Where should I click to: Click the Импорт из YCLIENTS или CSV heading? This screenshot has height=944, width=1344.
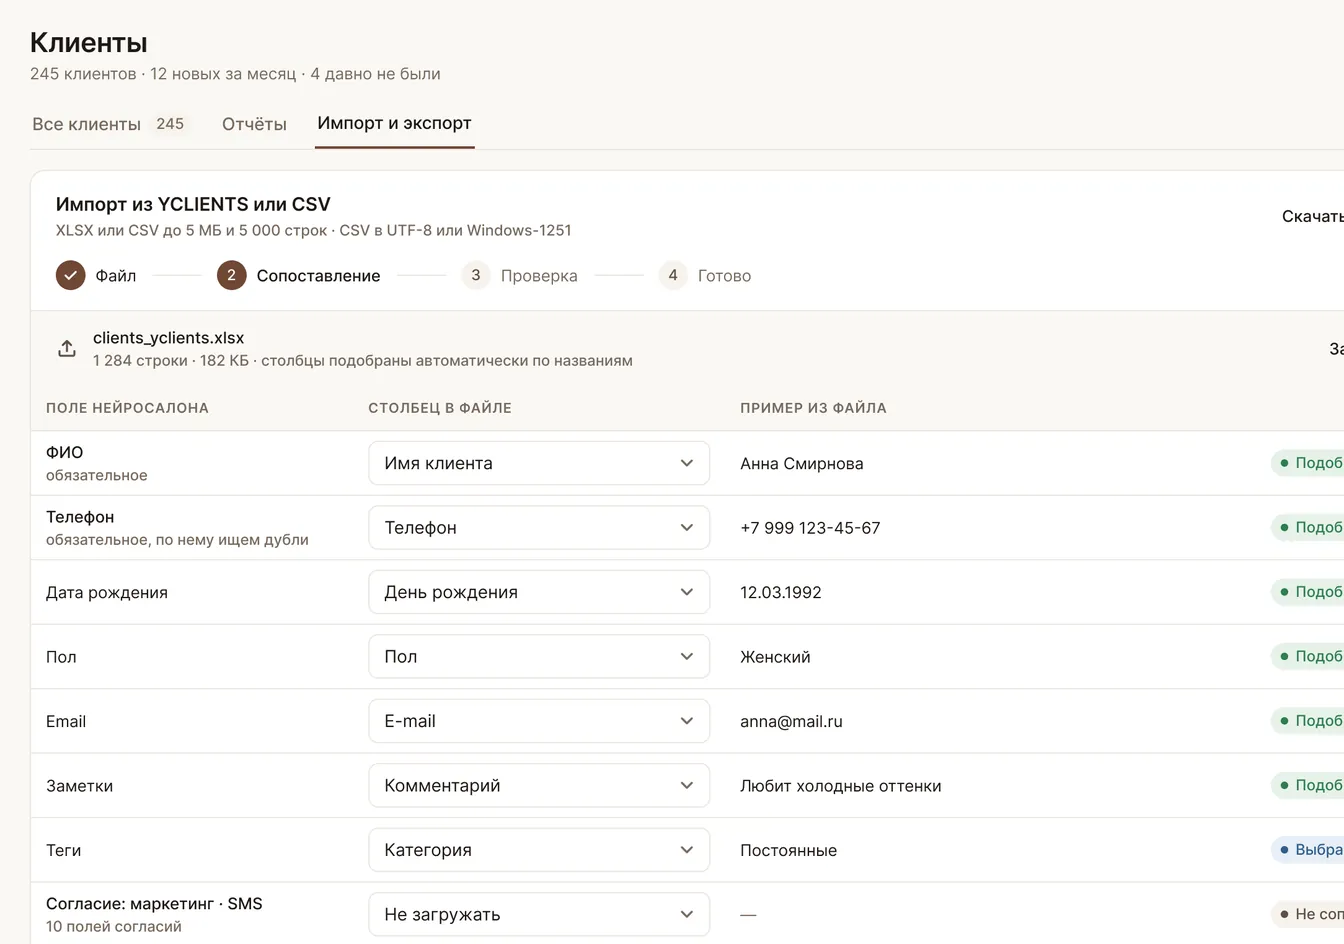(x=193, y=204)
